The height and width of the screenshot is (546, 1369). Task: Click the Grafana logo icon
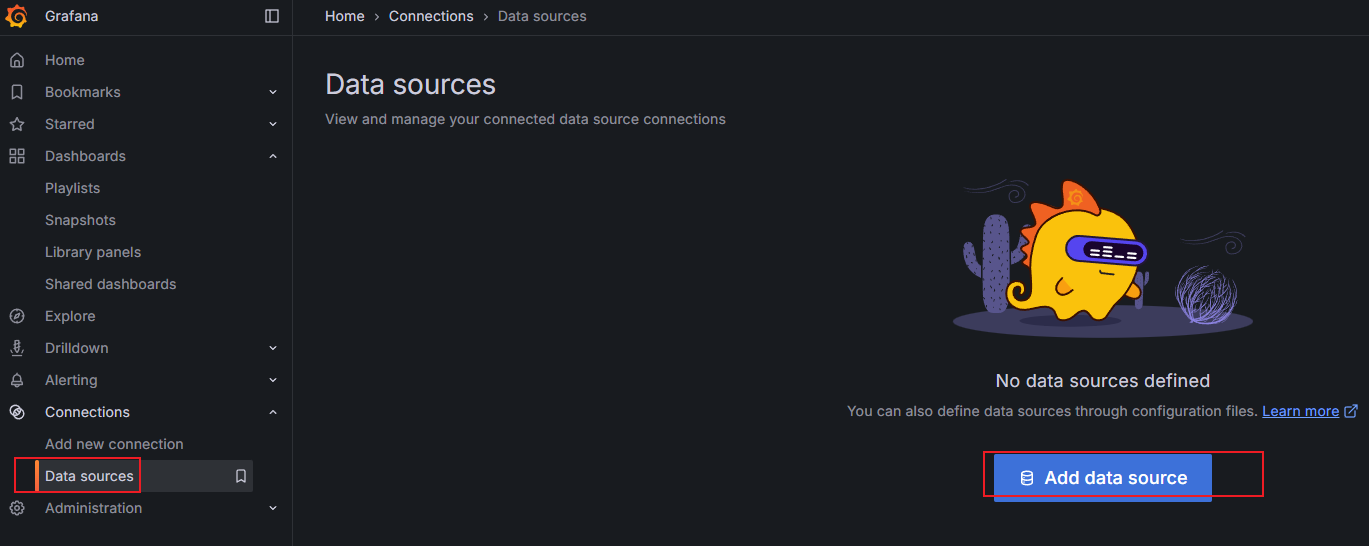click(17, 16)
